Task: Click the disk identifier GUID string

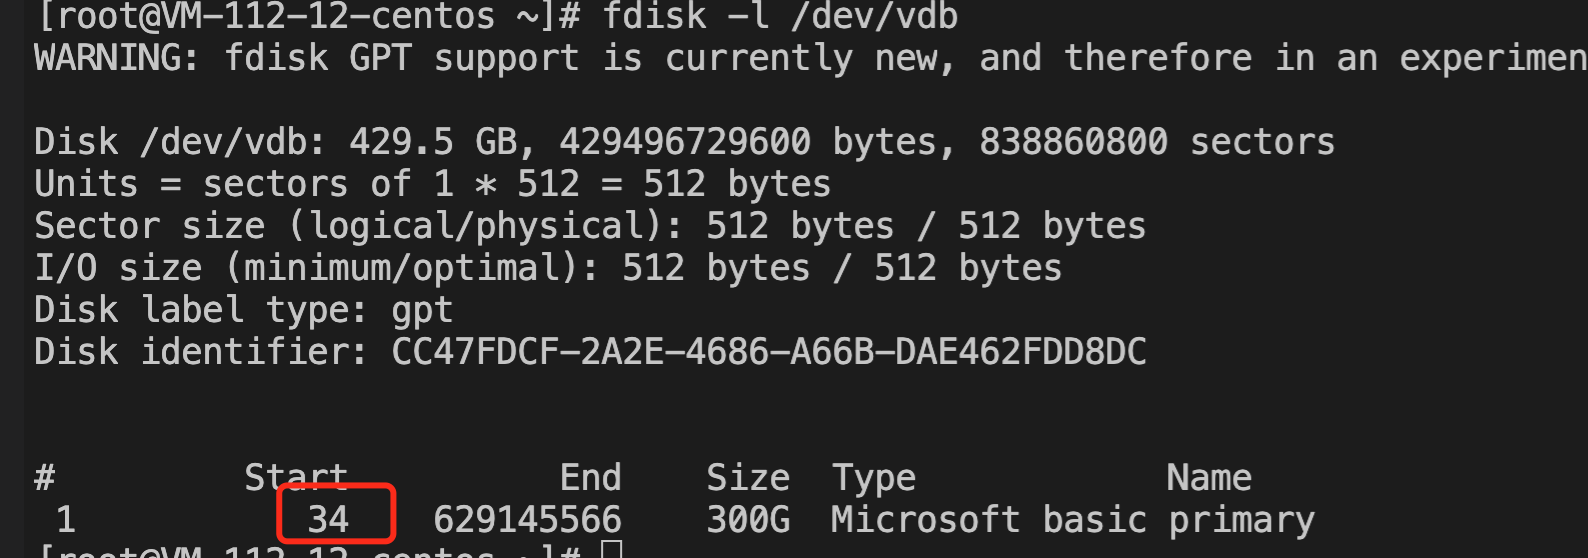Action: (769, 351)
